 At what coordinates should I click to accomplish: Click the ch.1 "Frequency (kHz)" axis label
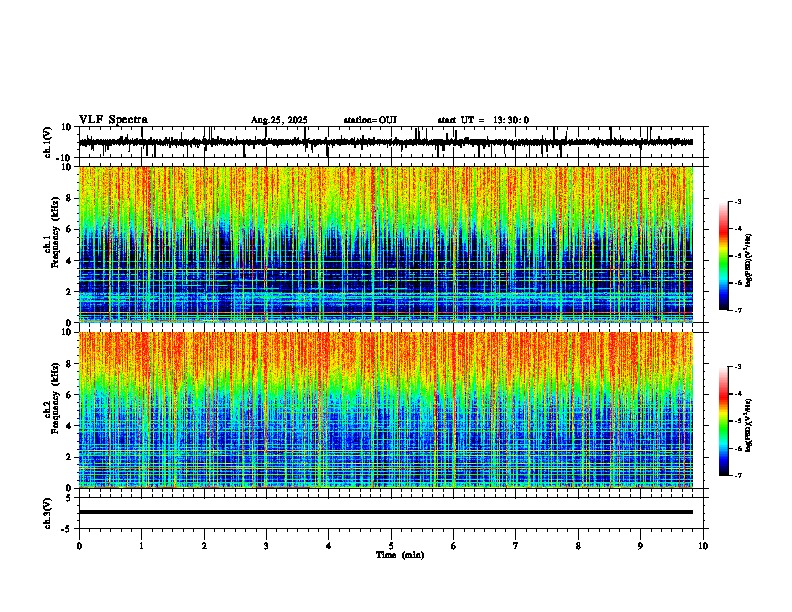click(x=57, y=233)
